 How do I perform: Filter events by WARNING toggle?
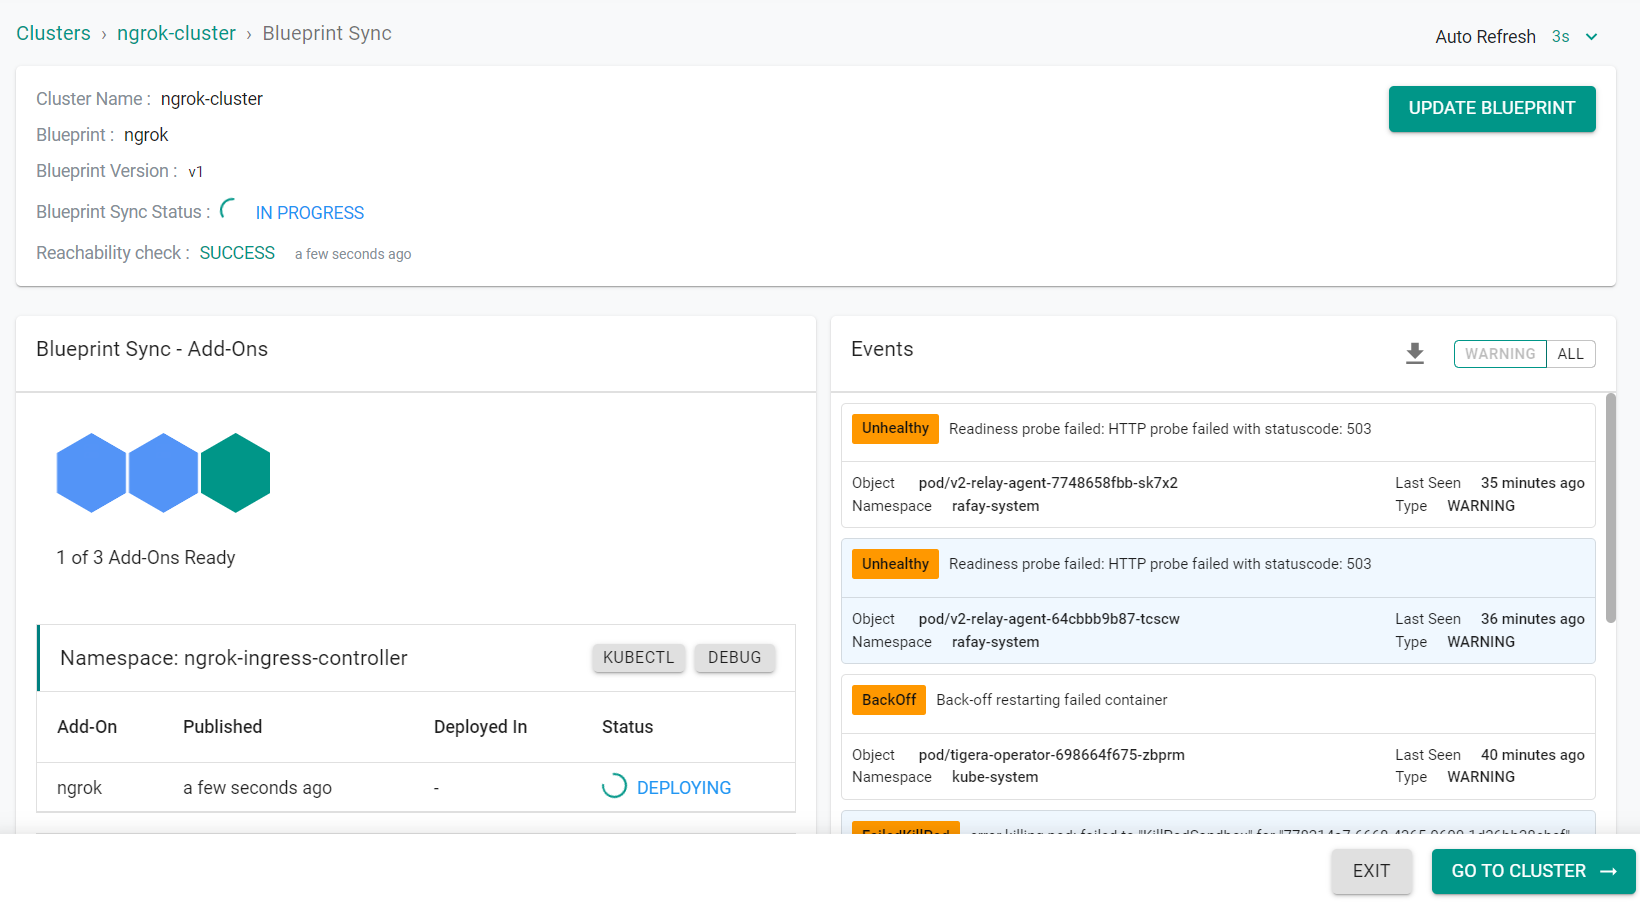(1500, 354)
